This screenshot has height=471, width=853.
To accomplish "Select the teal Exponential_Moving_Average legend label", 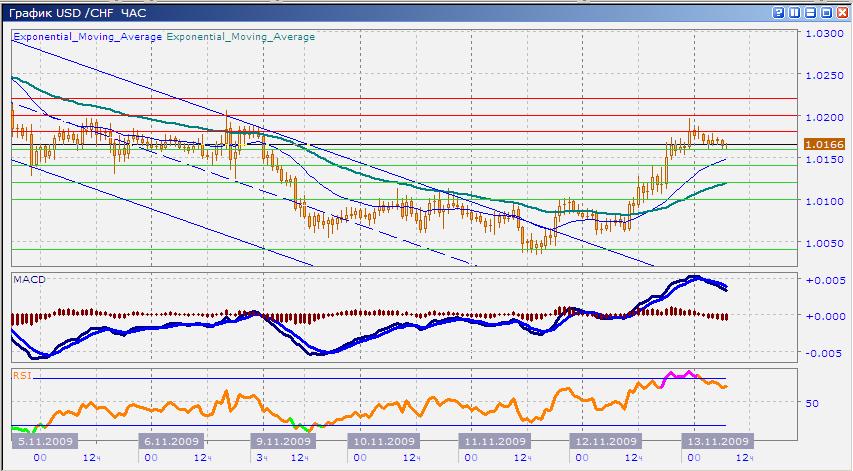I will 240,37.
